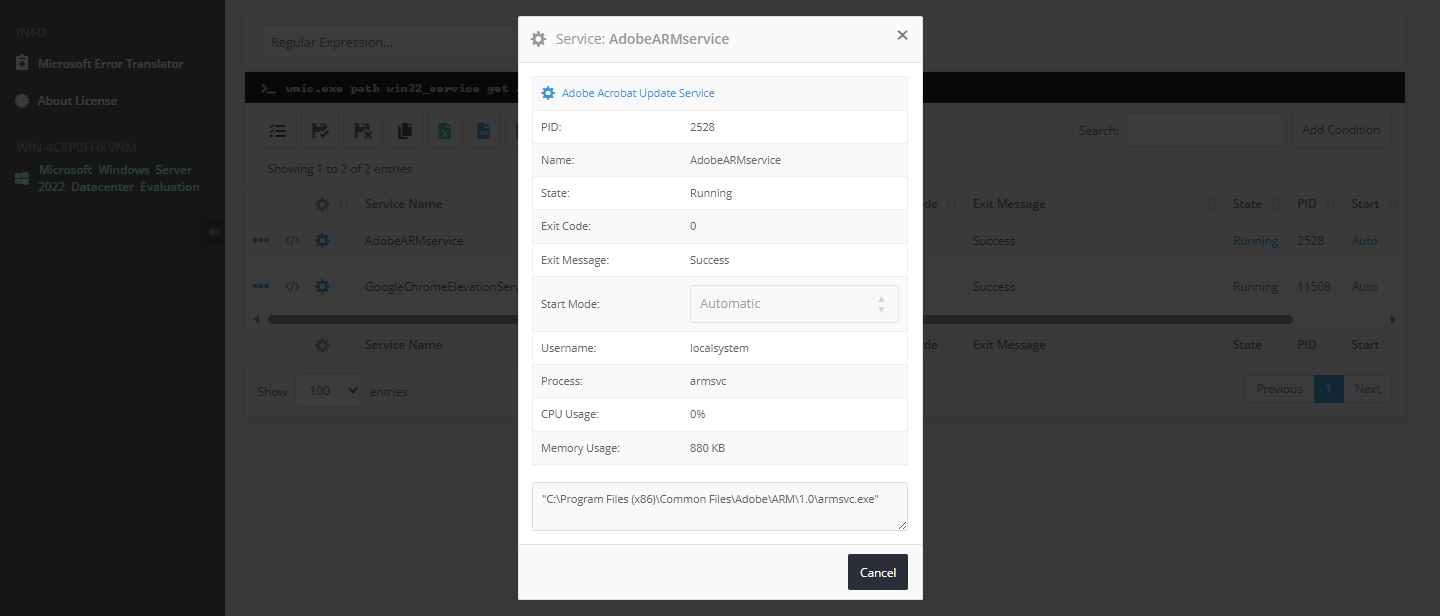Click the code icon for GoogleChromeElevationService row
Viewport: 1440px width, 616px height.
(x=292, y=287)
